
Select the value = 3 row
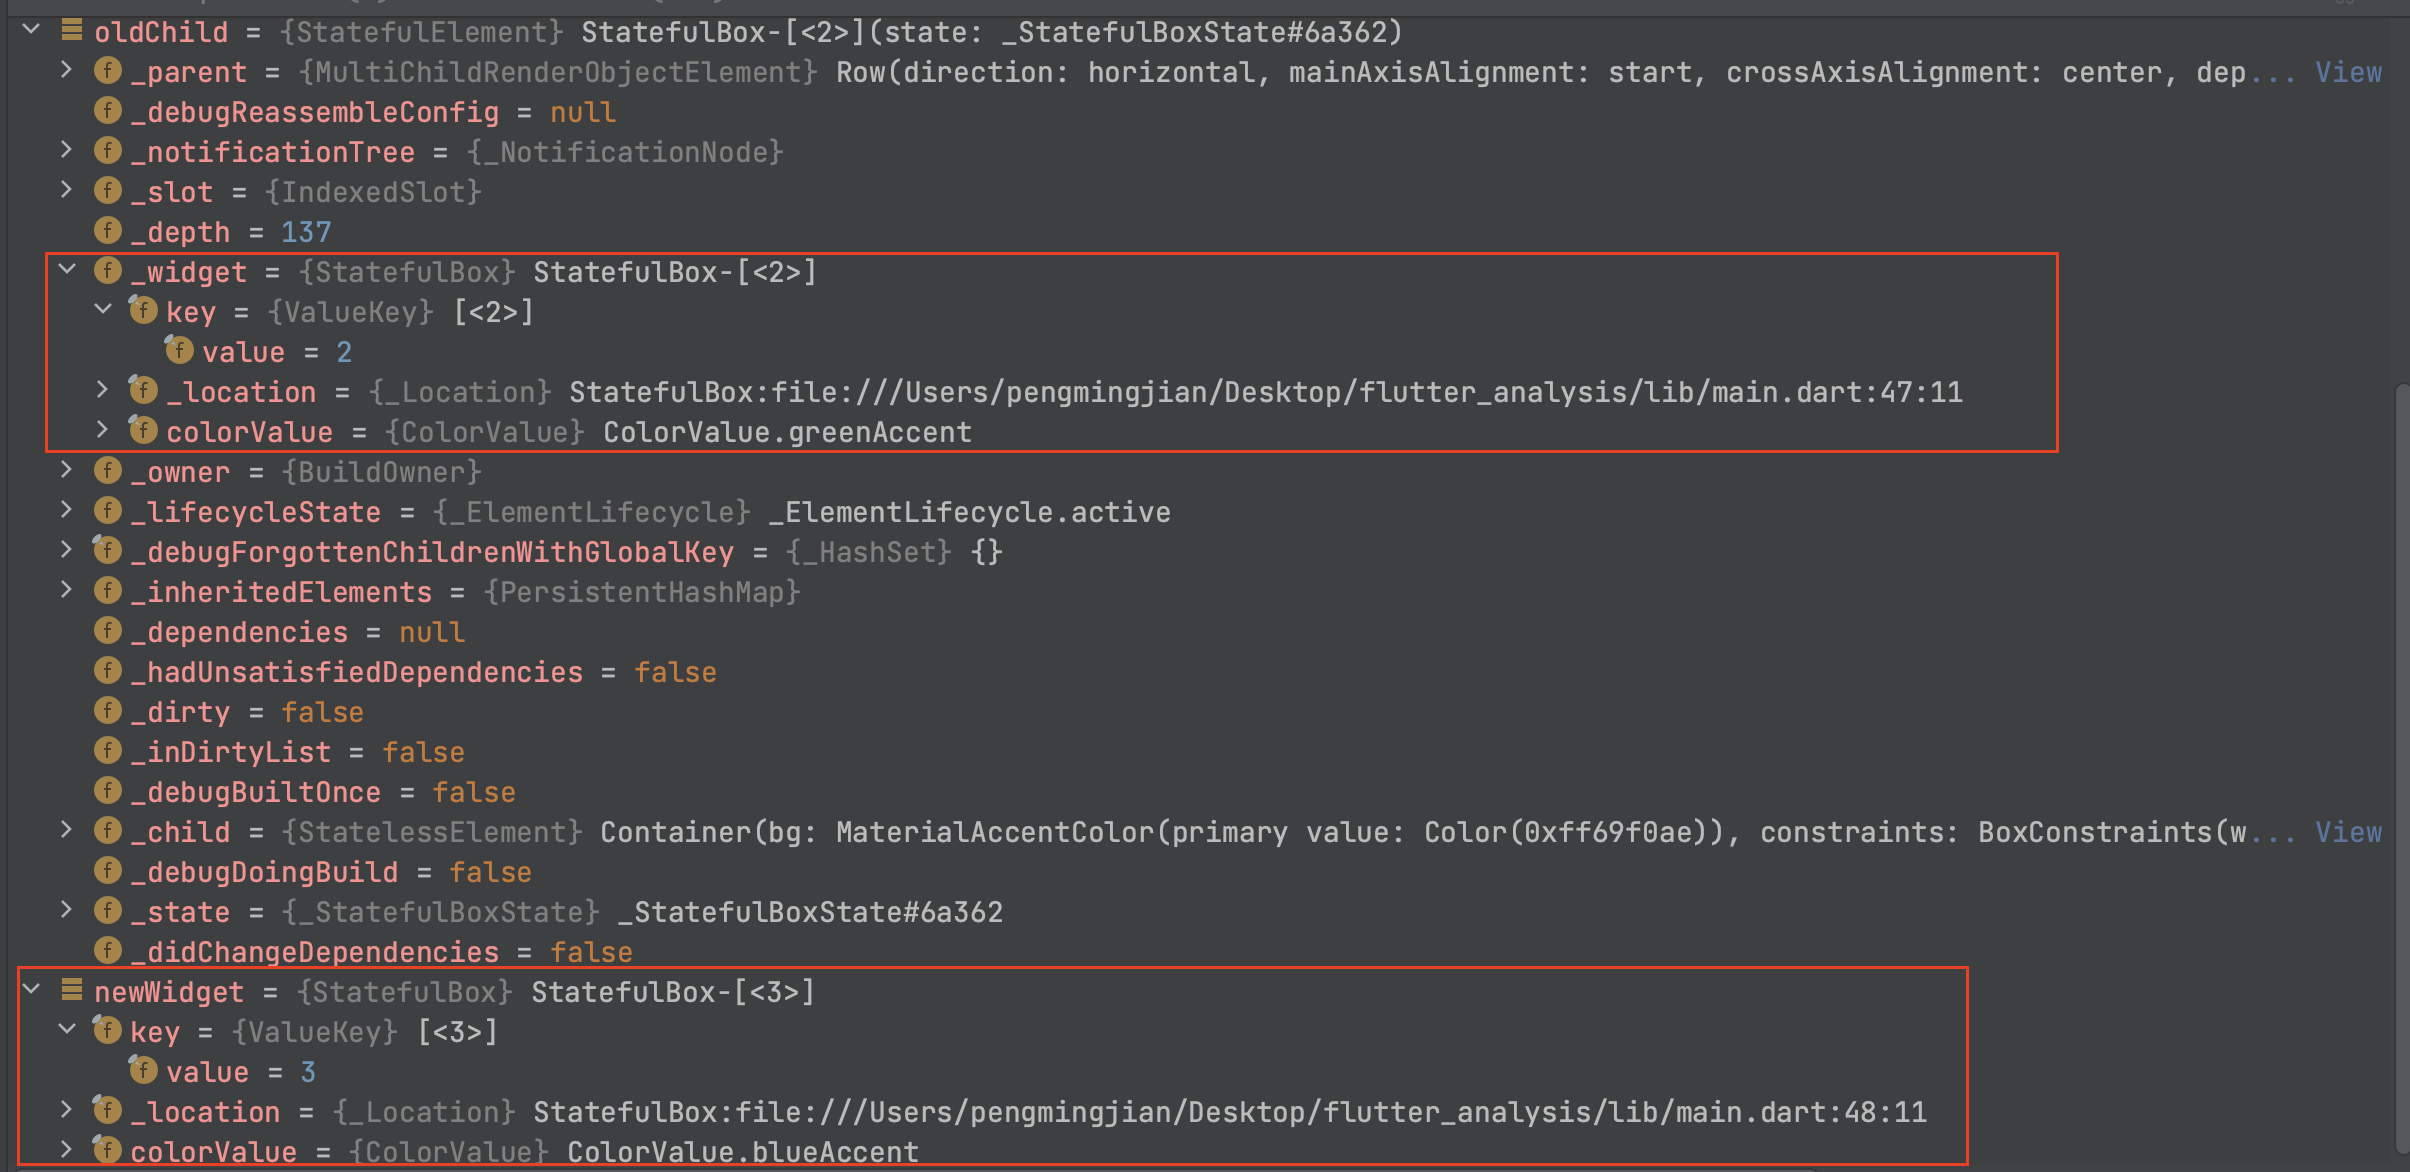(x=1200, y=1072)
